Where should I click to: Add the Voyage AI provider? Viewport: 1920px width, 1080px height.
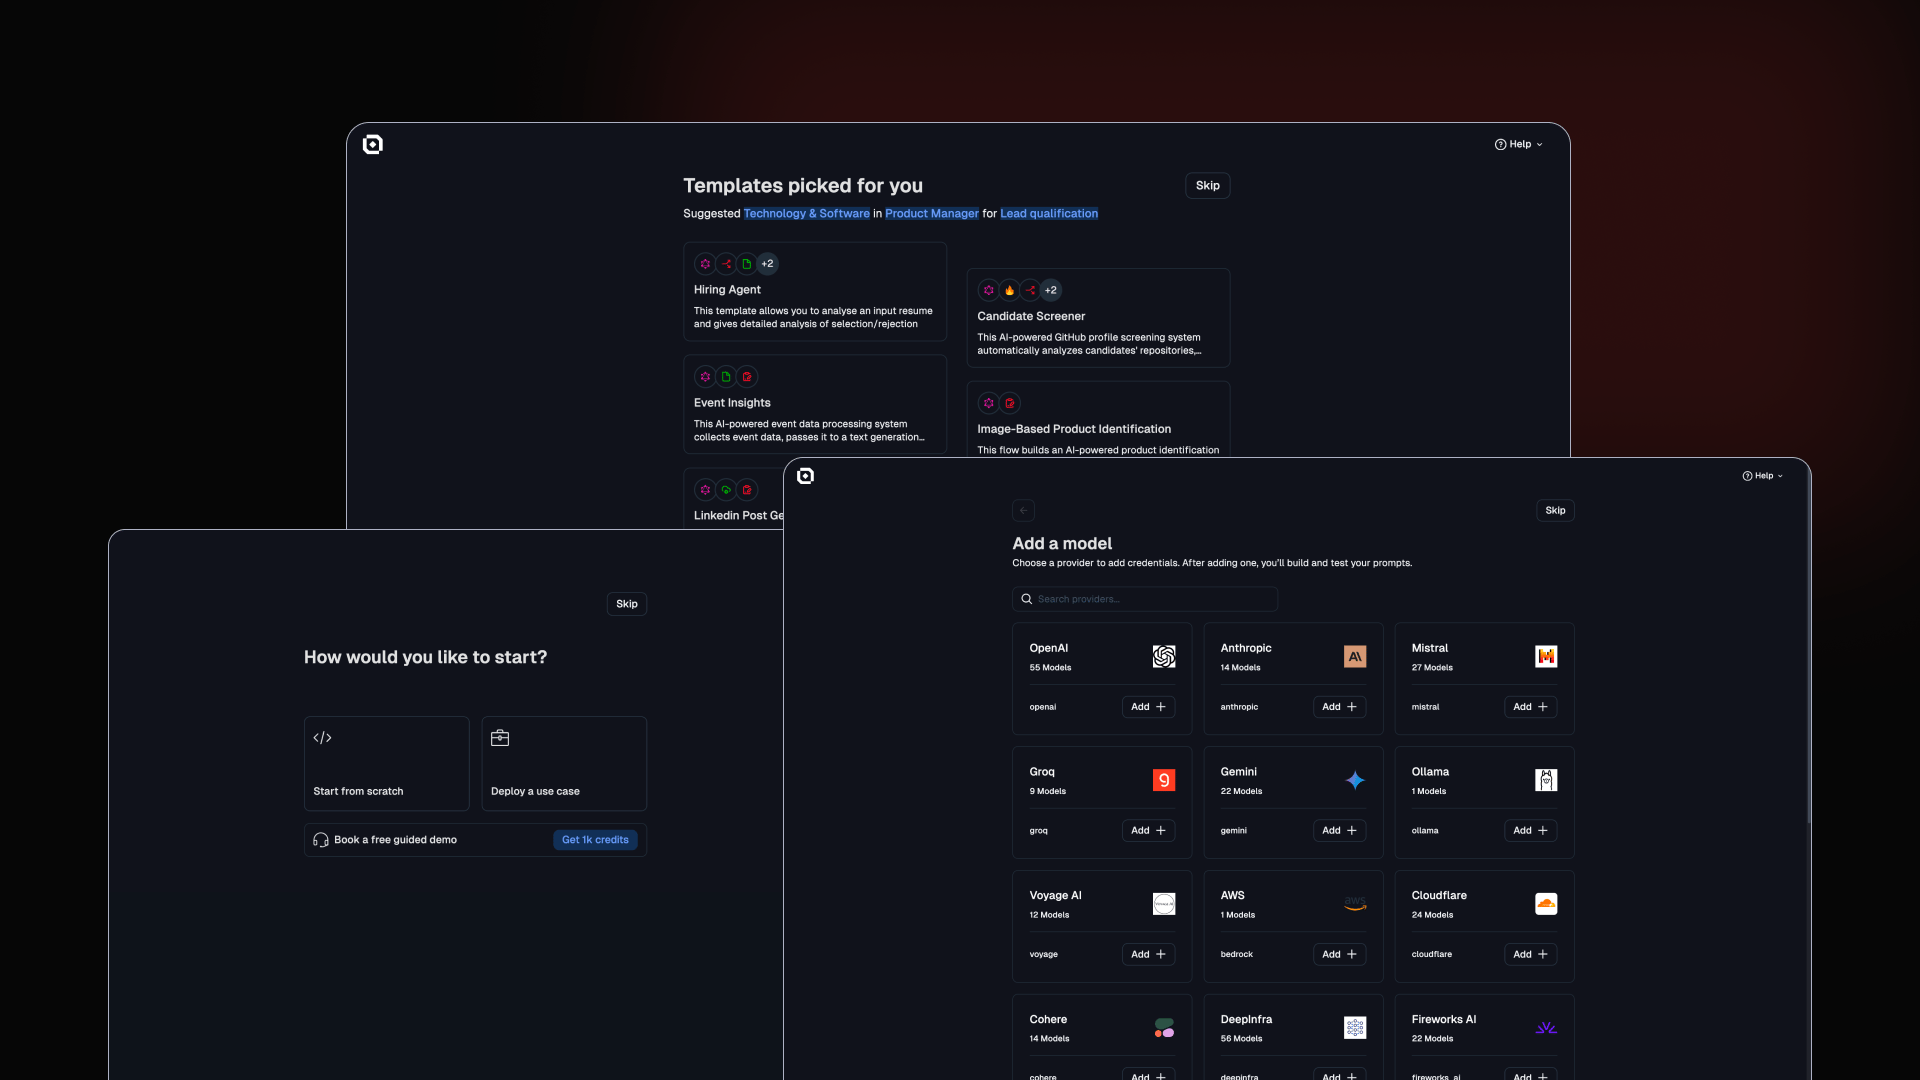click(x=1147, y=954)
